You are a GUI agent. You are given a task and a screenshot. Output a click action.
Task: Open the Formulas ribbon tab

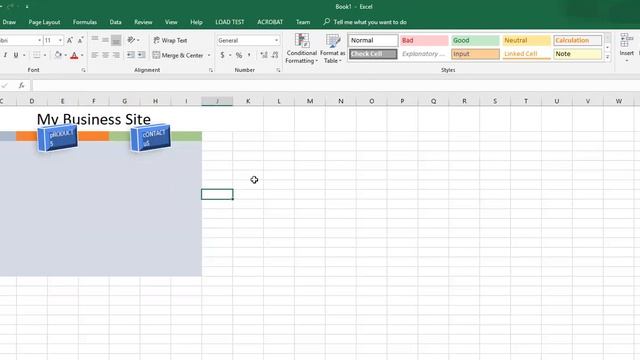(85, 22)
